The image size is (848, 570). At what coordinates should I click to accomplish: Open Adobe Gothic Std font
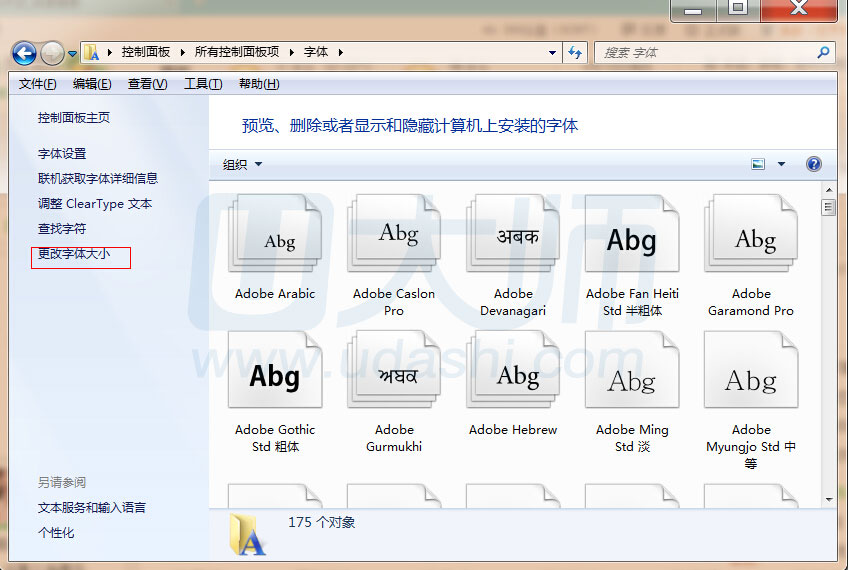coord(274,375)
